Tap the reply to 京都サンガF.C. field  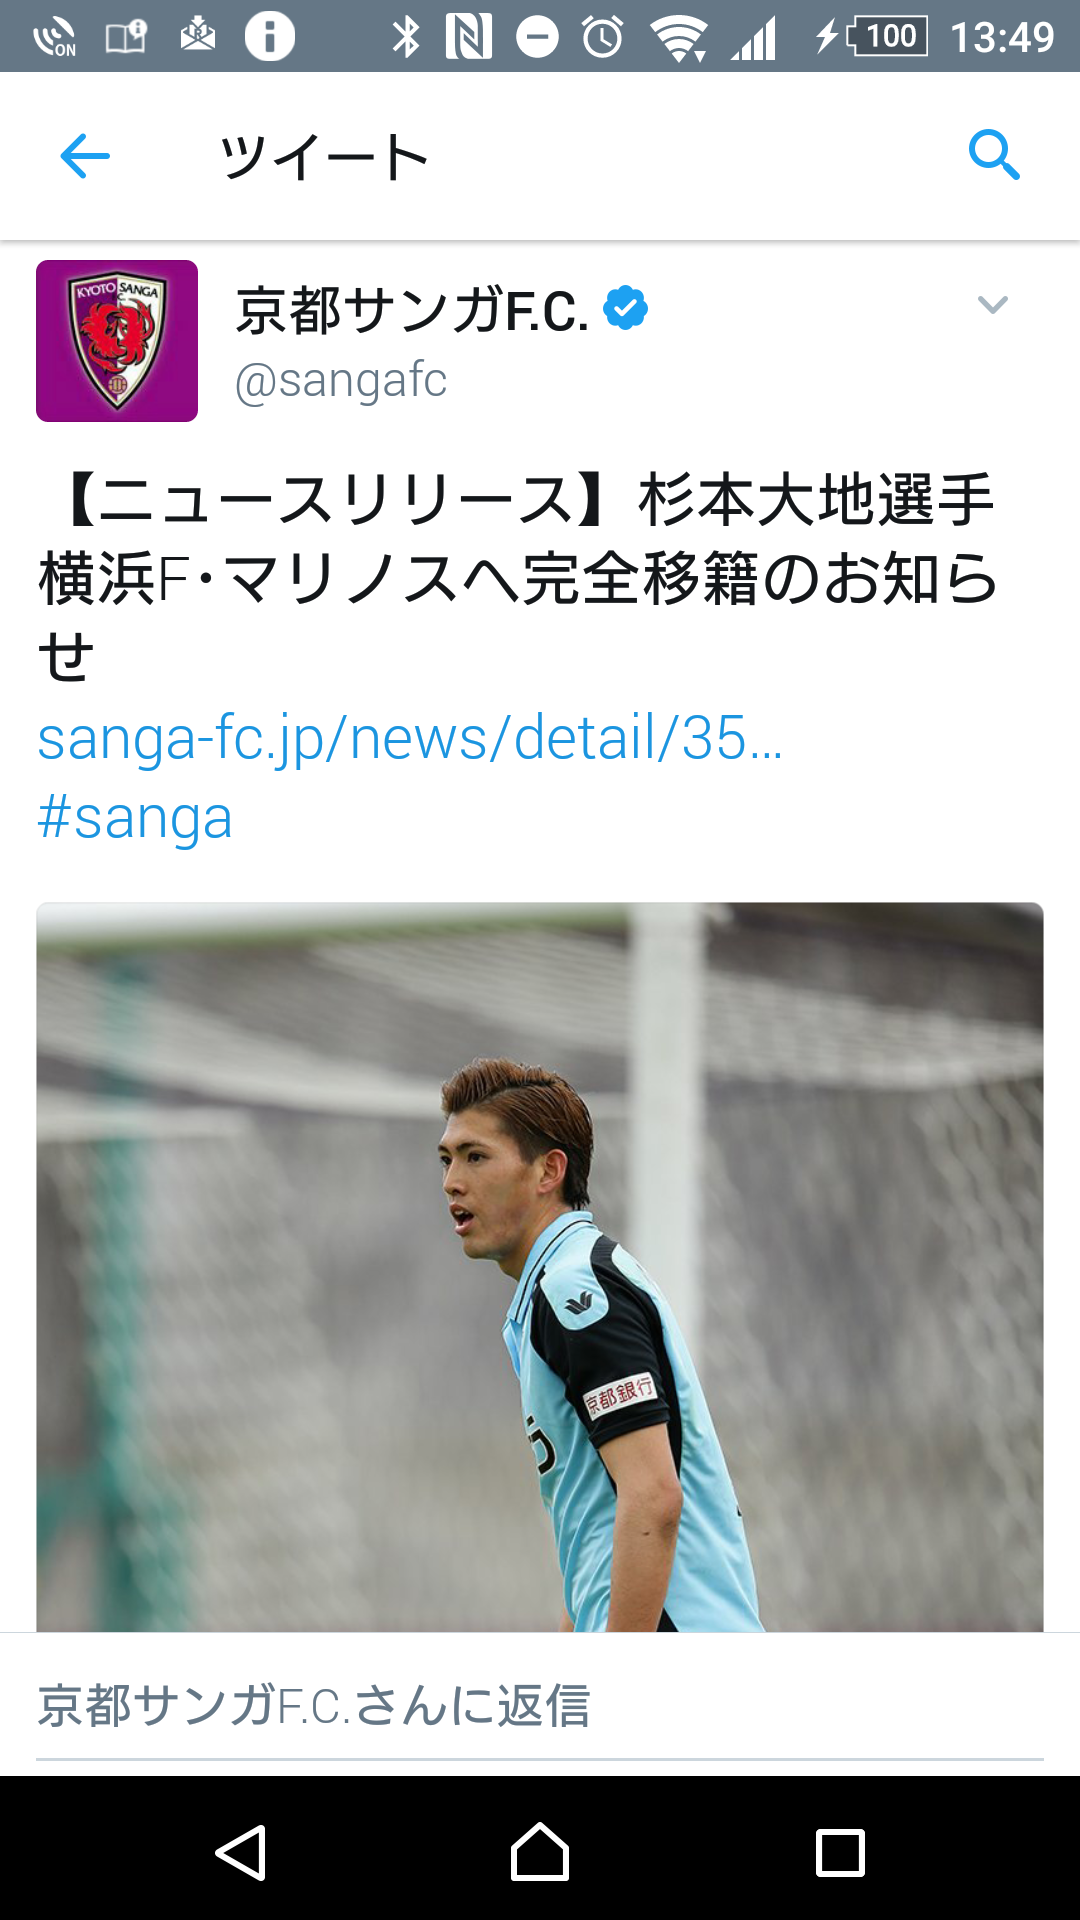[x=540, y=1706]
